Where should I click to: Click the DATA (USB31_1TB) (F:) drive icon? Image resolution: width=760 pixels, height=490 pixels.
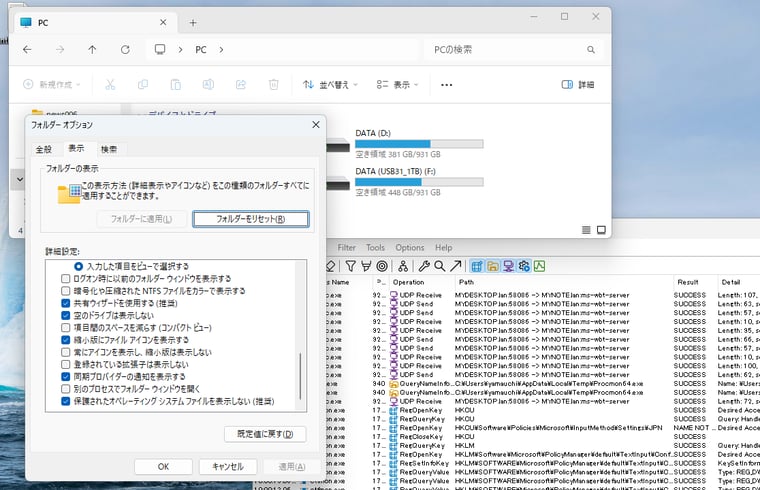[338, 183]
